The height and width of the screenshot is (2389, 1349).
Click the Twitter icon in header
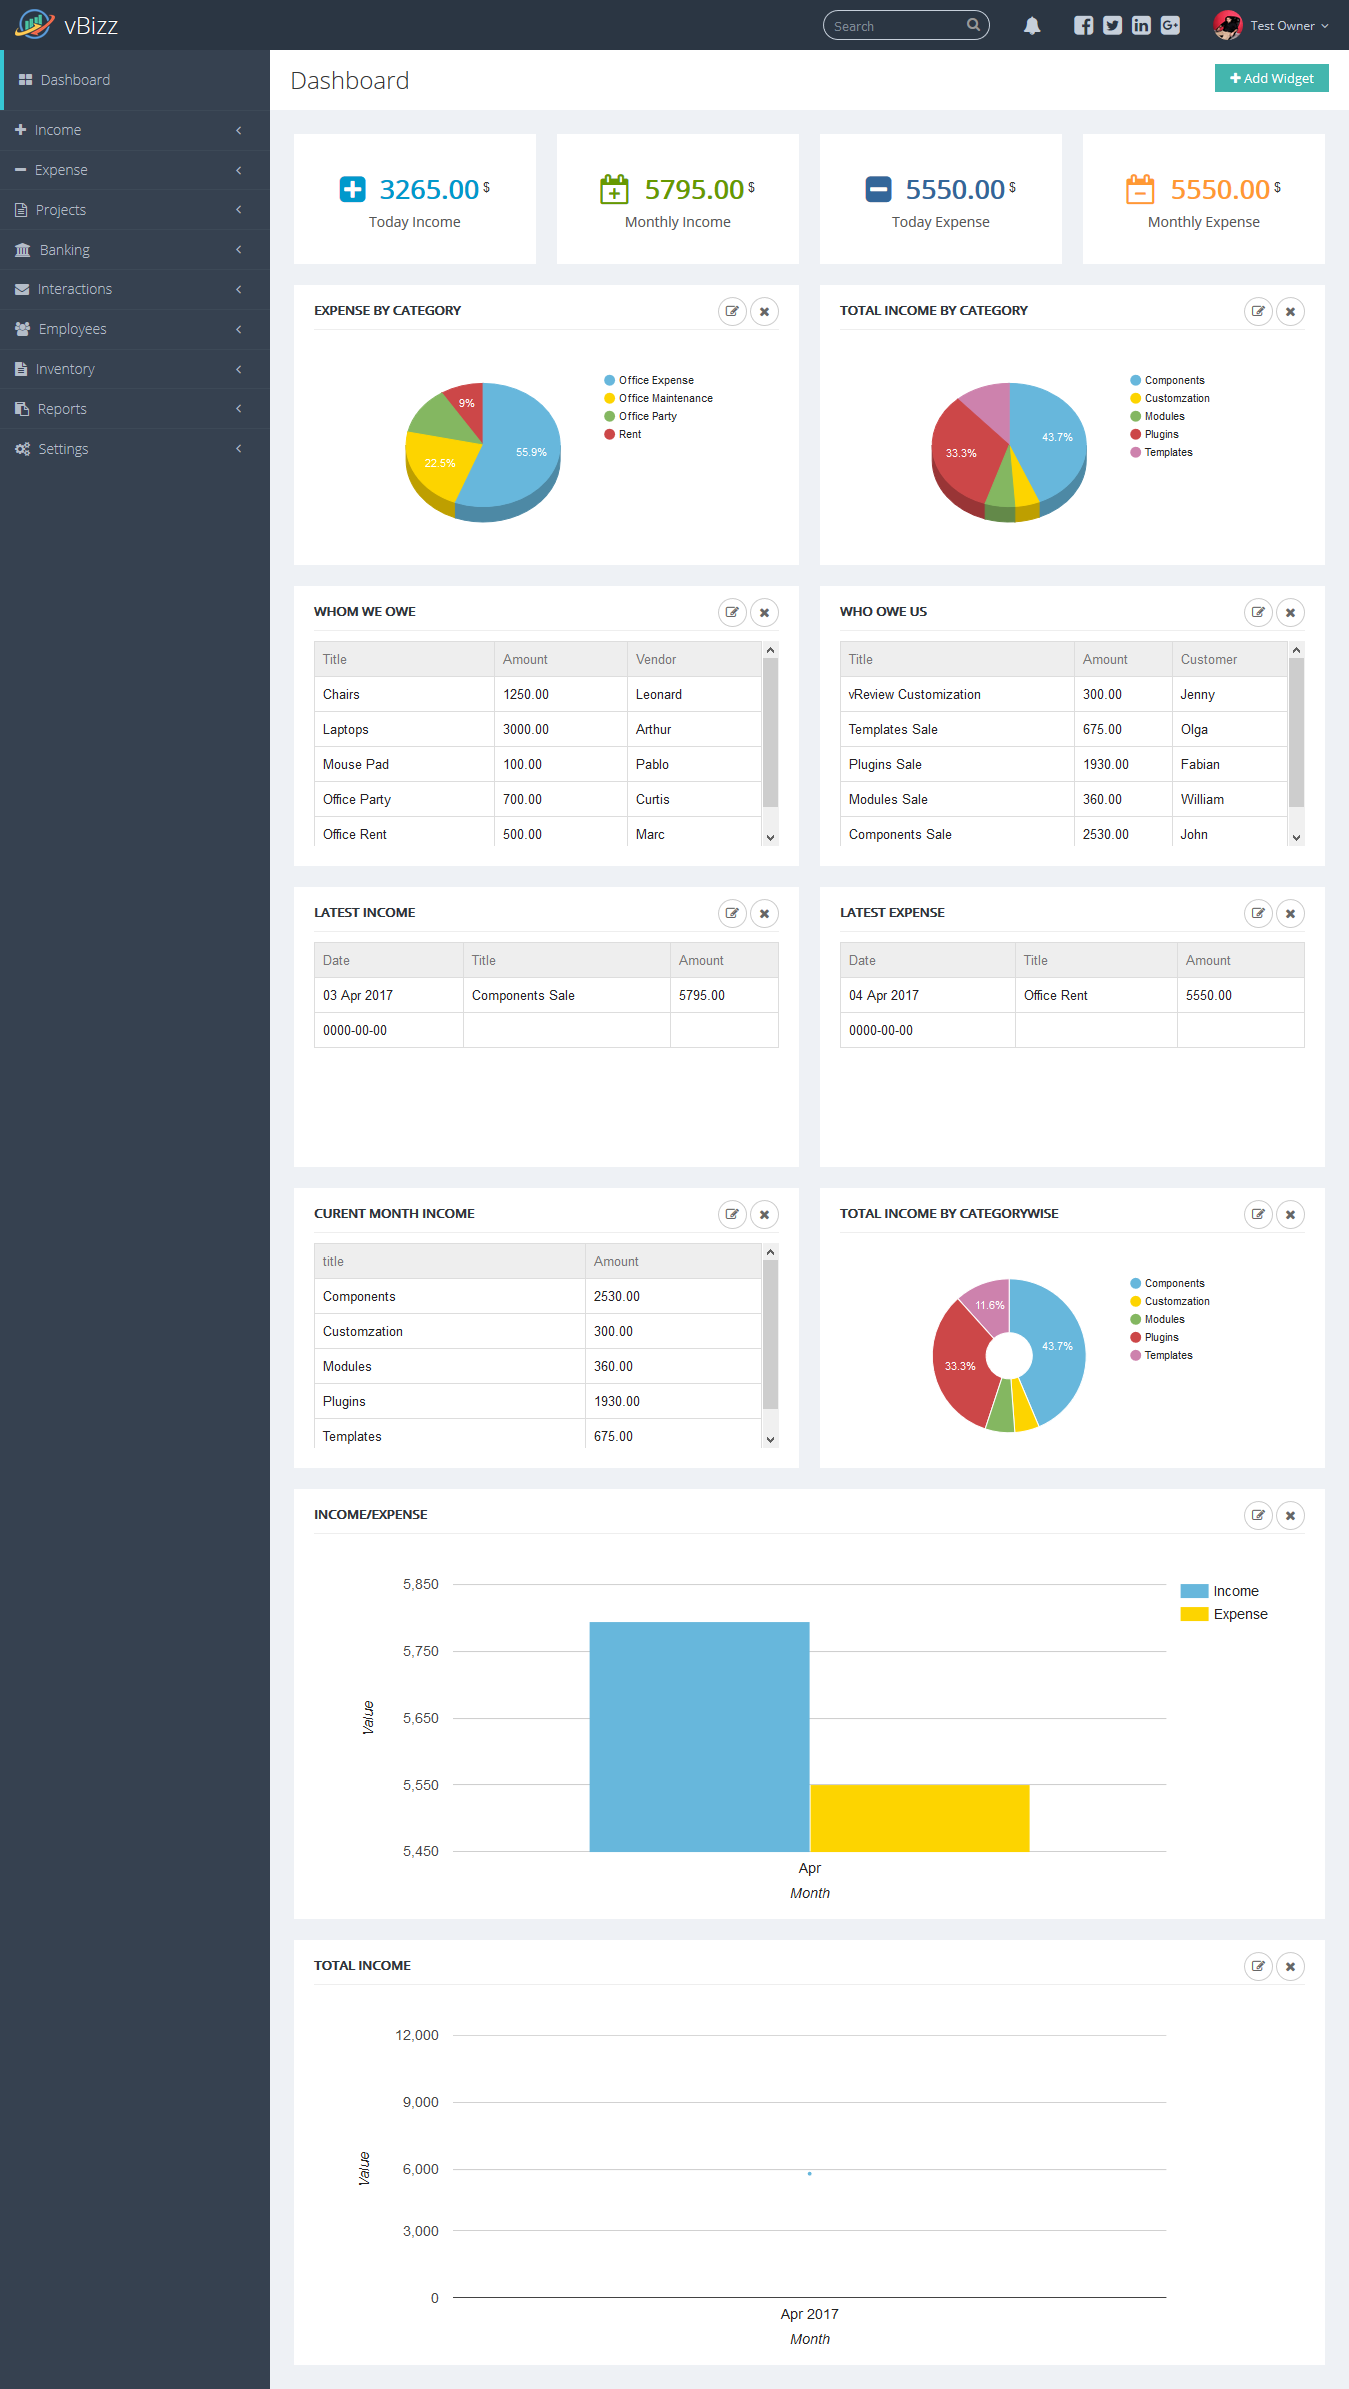(1112, 26)
